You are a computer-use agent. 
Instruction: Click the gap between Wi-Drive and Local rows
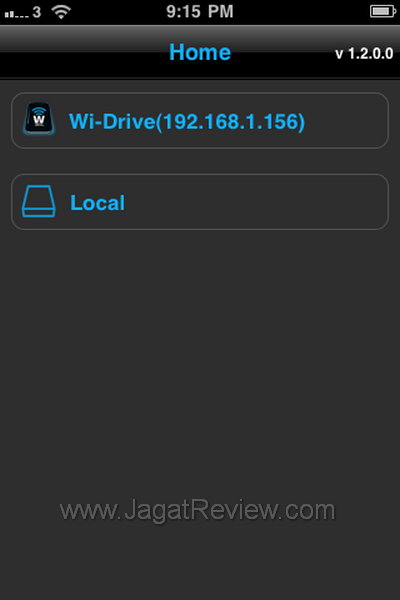(x=200, y=161)
